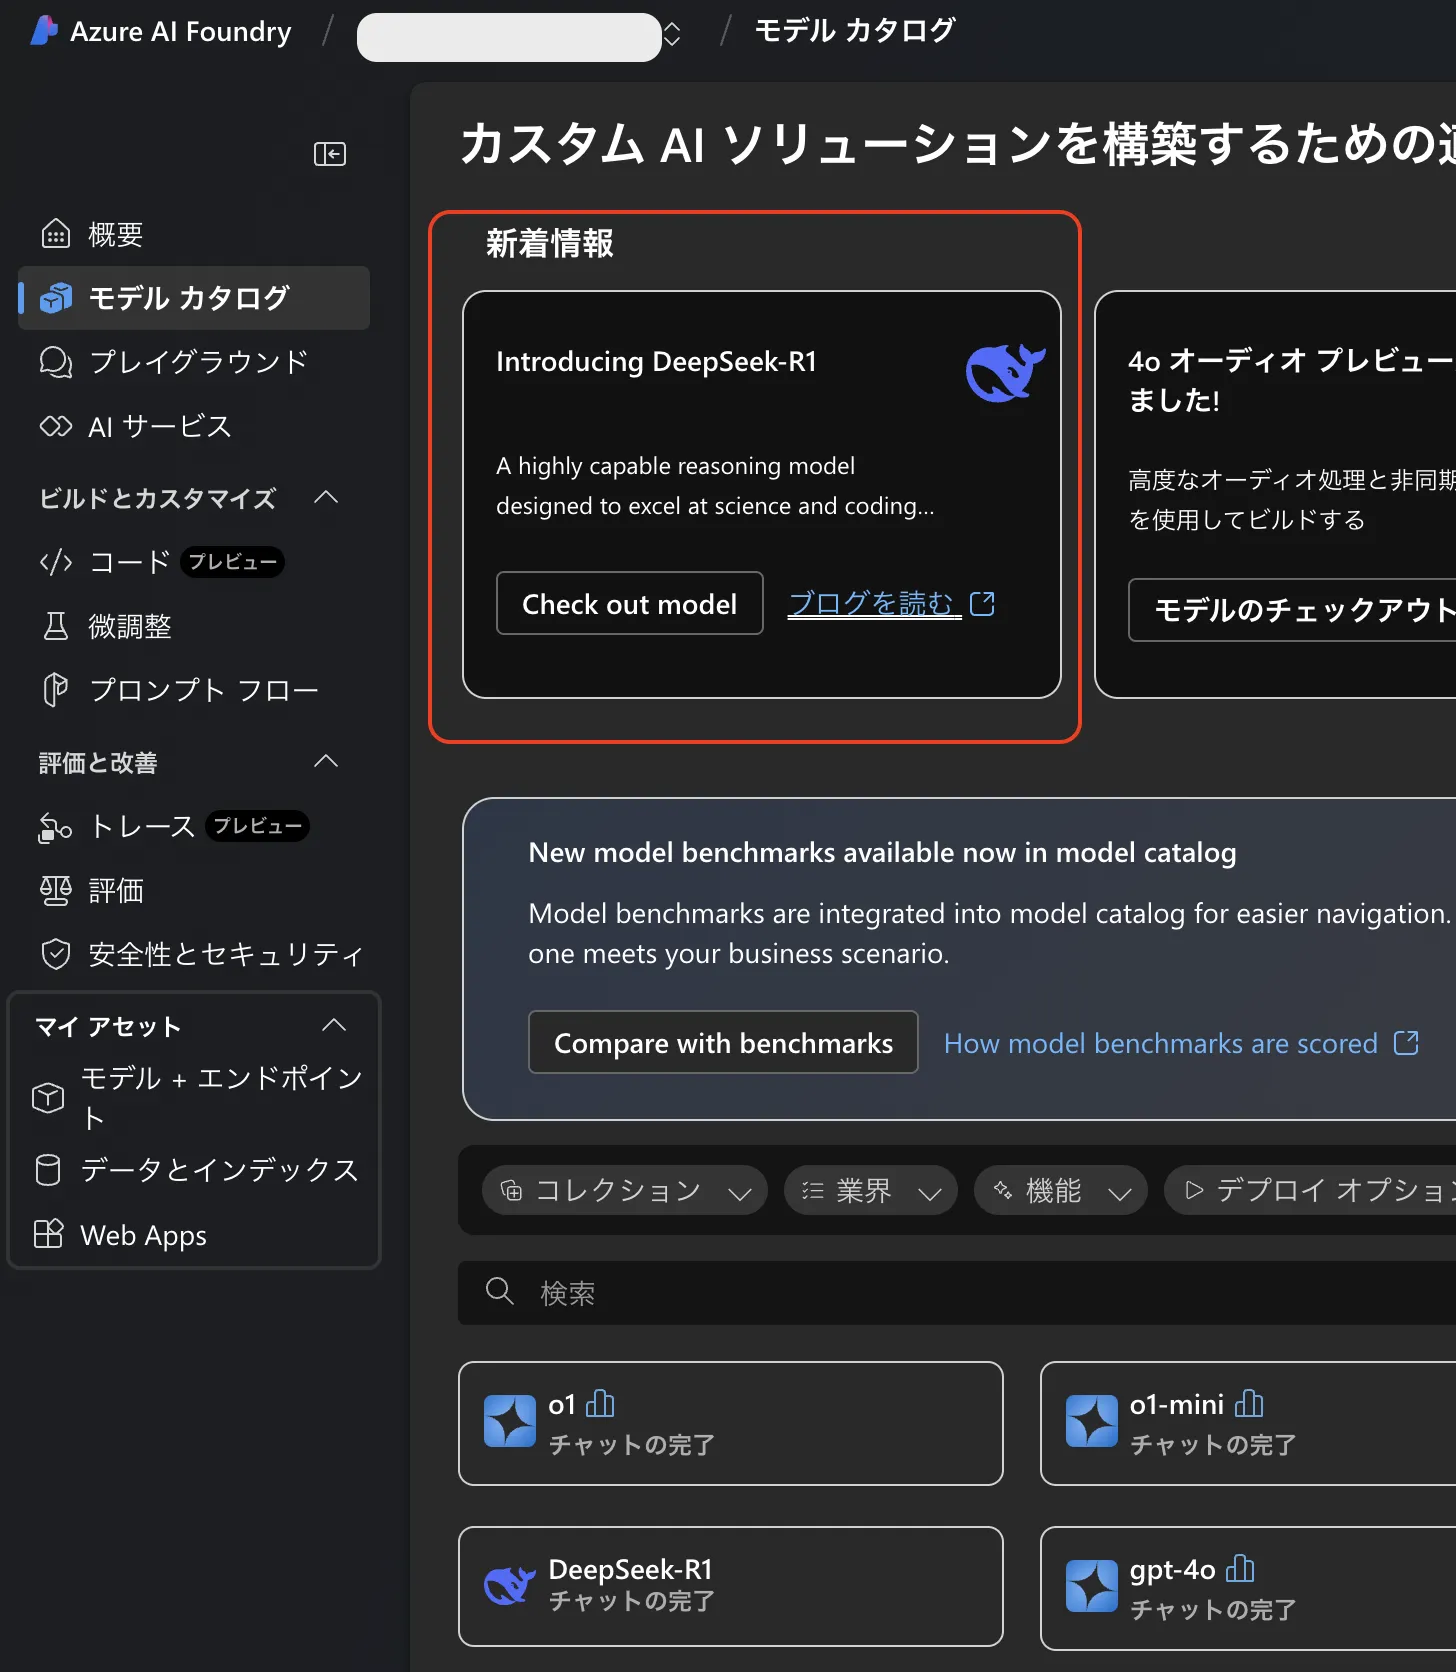Click the データとインデックス cylinder icon

tap(48, 1170)
